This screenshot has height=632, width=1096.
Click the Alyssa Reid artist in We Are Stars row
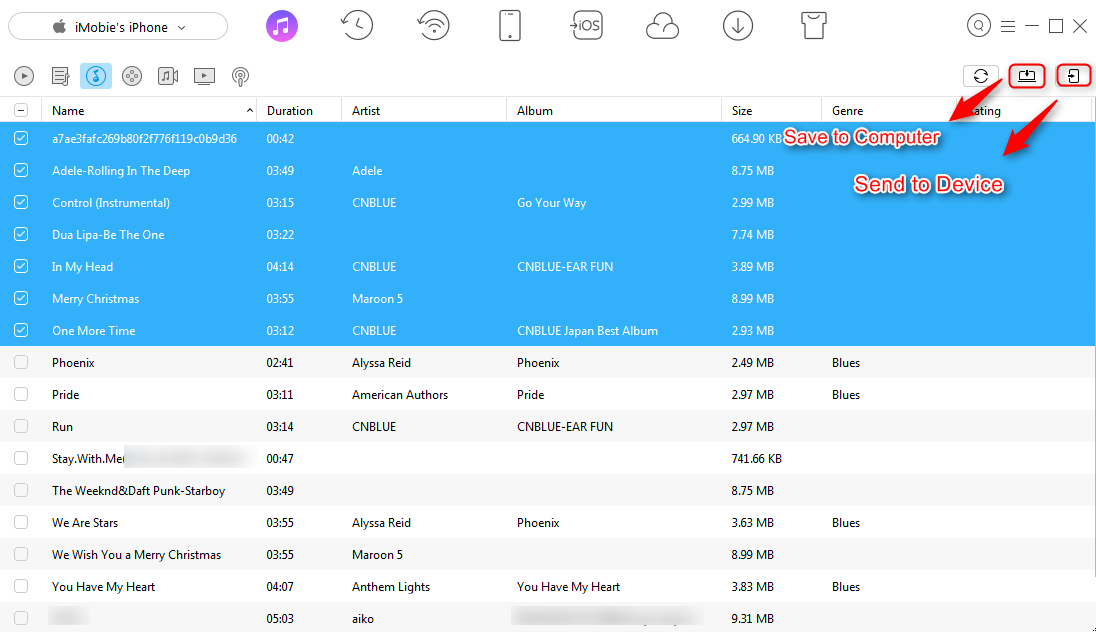pos(381,523)
